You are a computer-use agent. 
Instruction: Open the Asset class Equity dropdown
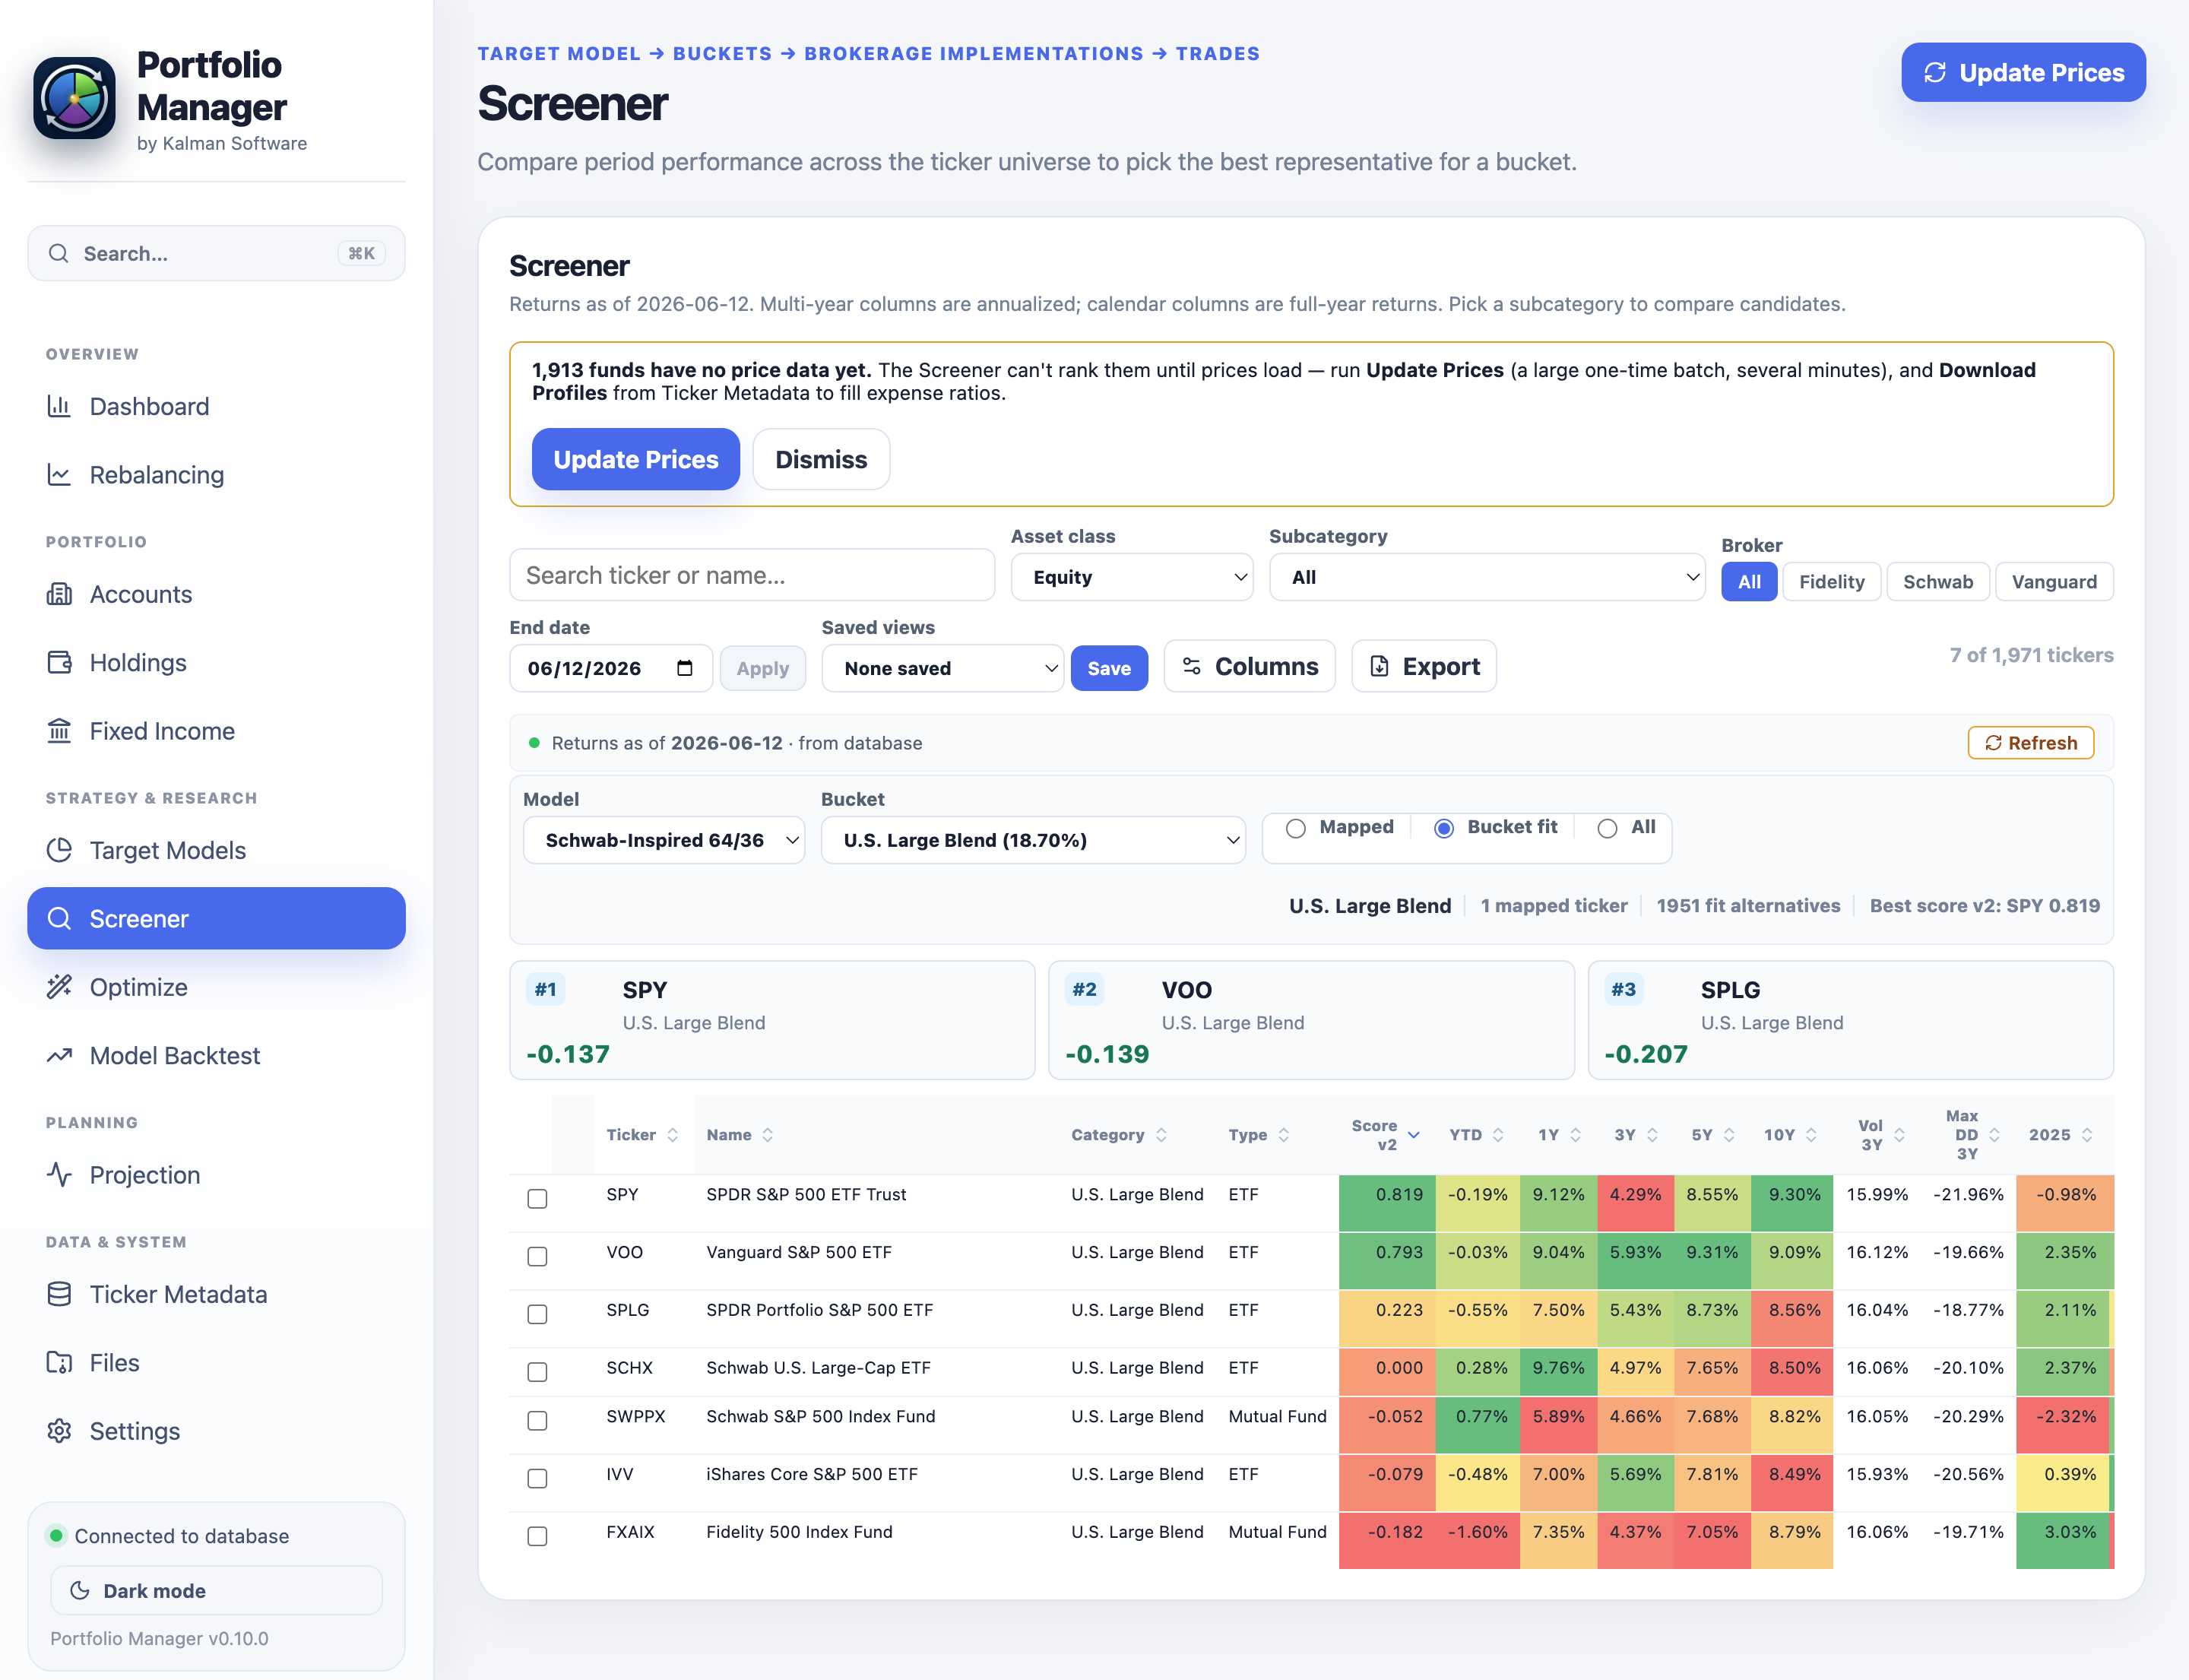[1132, 577]
